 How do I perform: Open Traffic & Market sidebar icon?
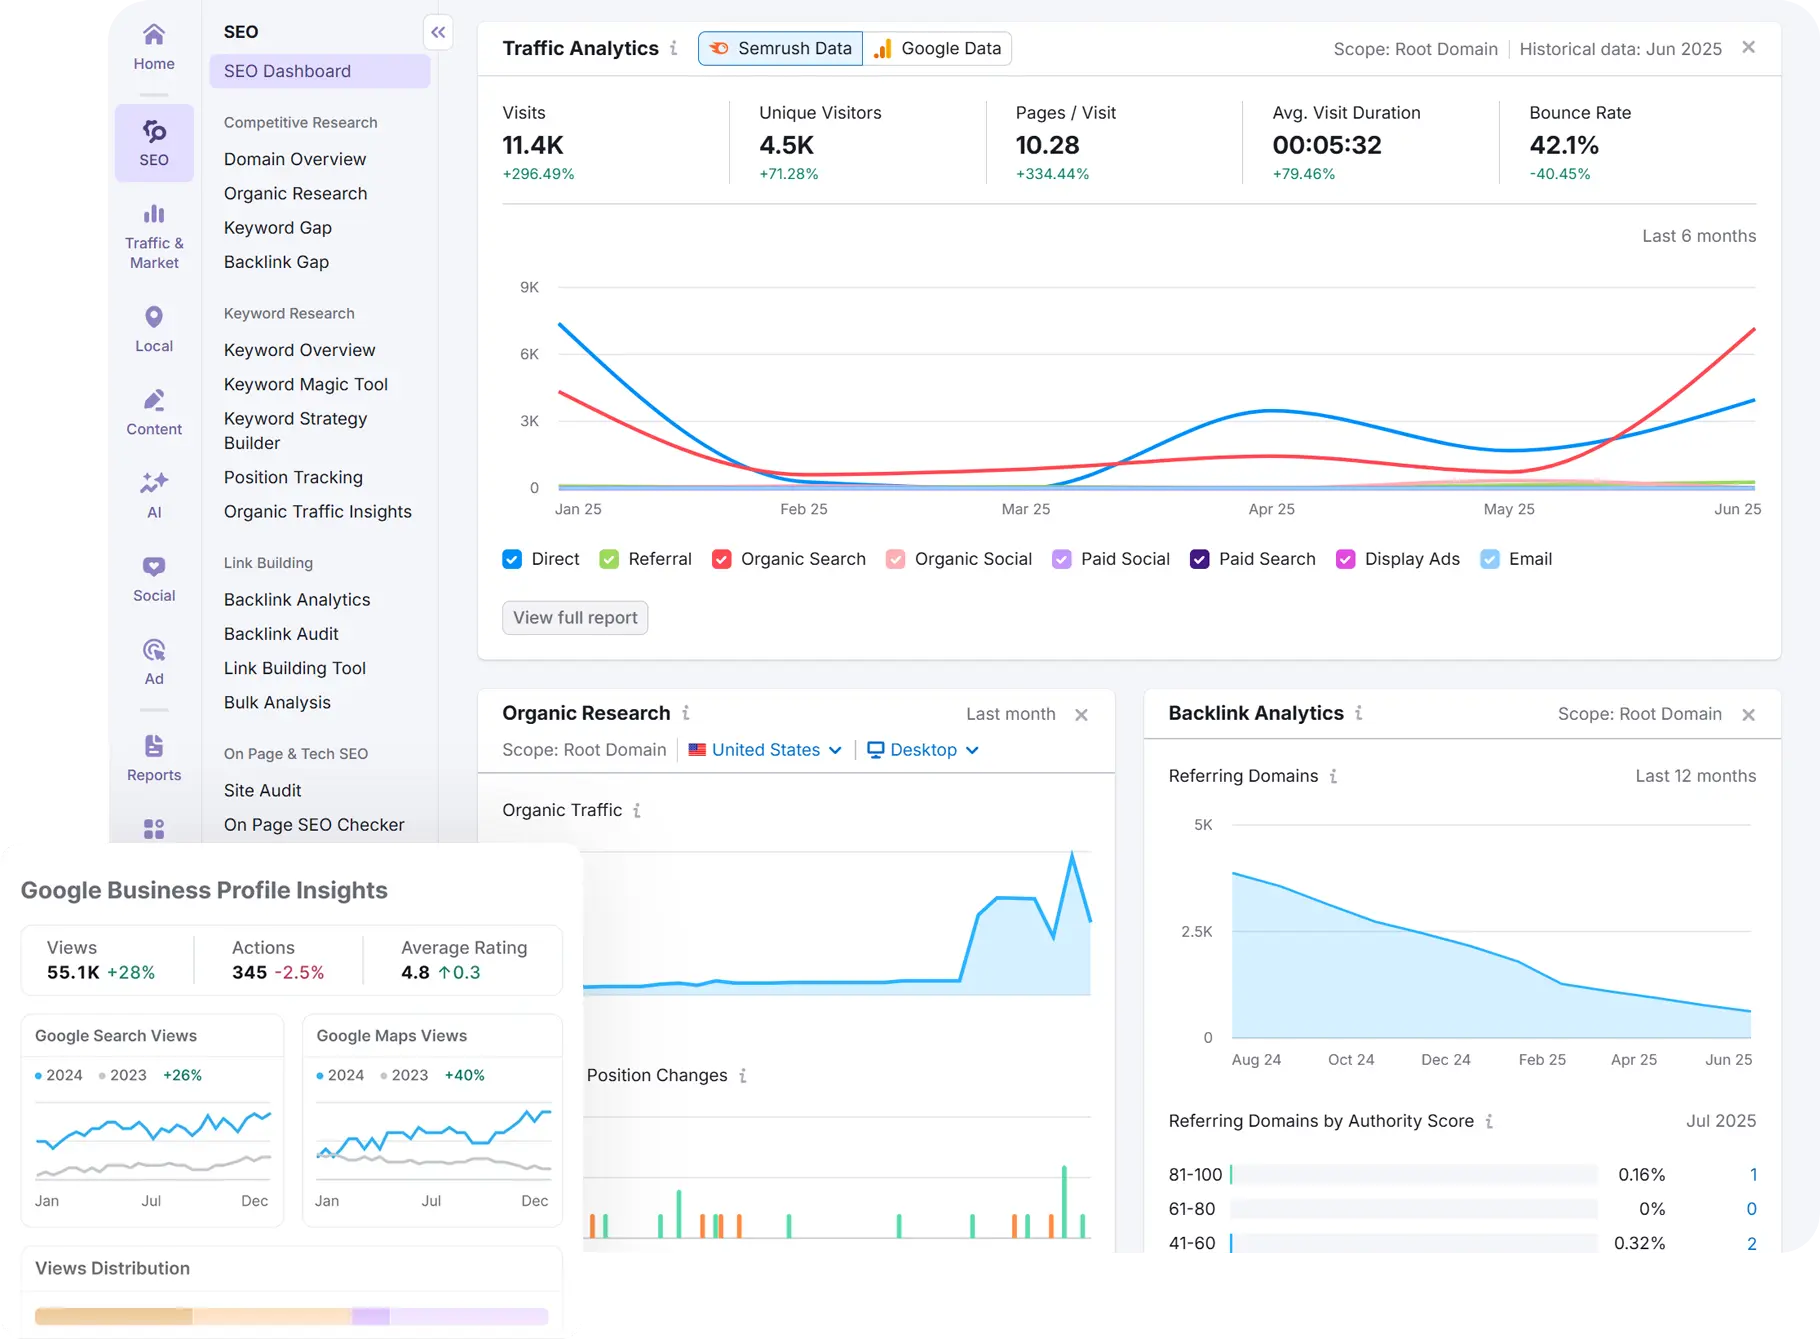pyautogui.click(x=154, y=214)
